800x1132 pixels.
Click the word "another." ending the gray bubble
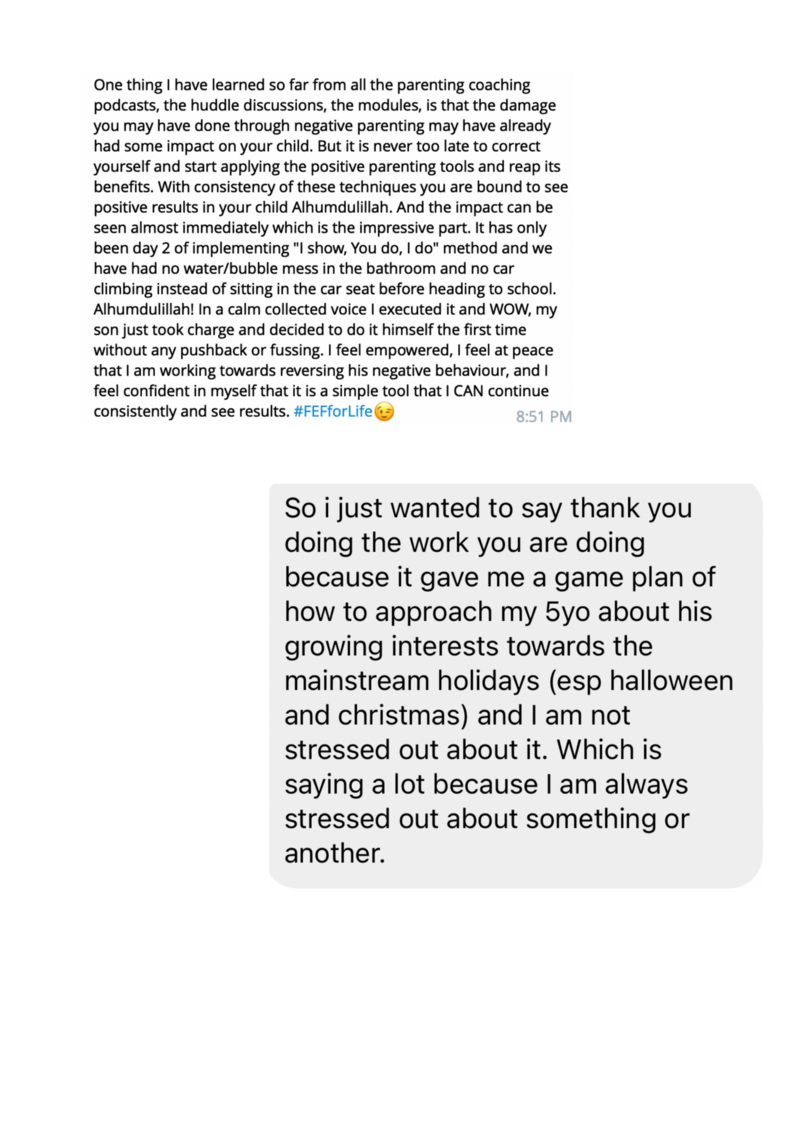point(335,853)
